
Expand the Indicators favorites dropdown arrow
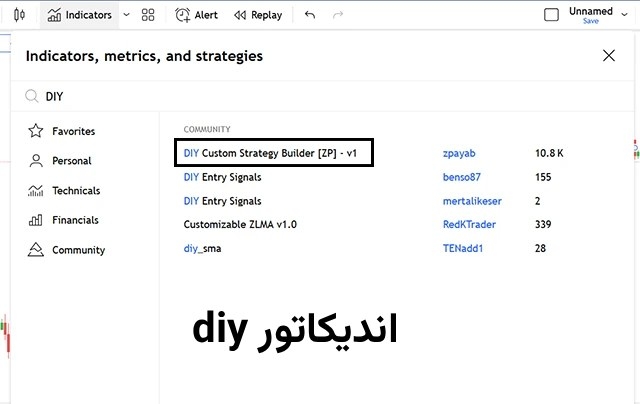click(126, 15)
